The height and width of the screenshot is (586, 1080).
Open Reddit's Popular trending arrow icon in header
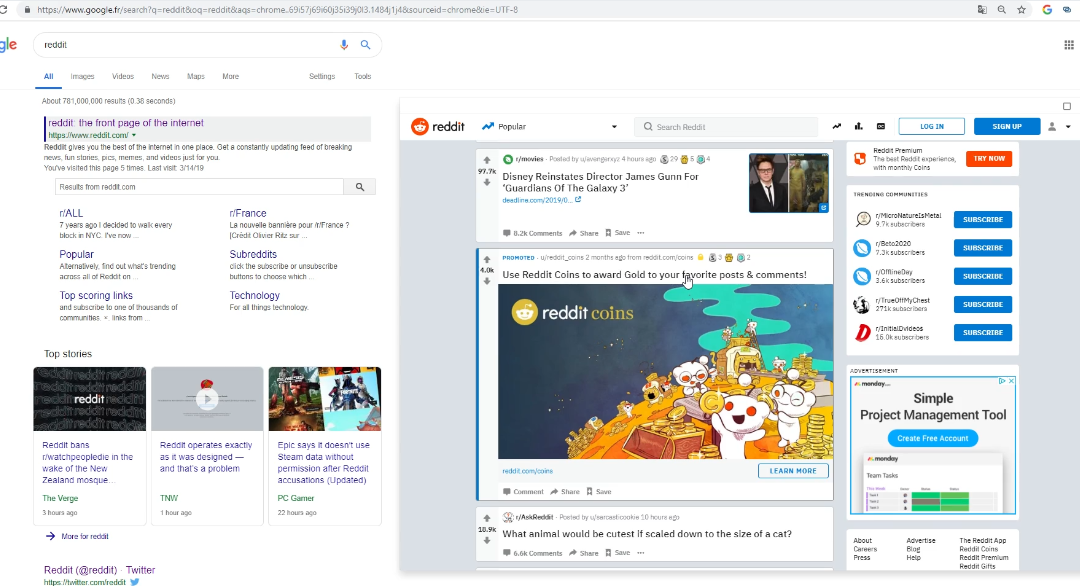[837, 127]
